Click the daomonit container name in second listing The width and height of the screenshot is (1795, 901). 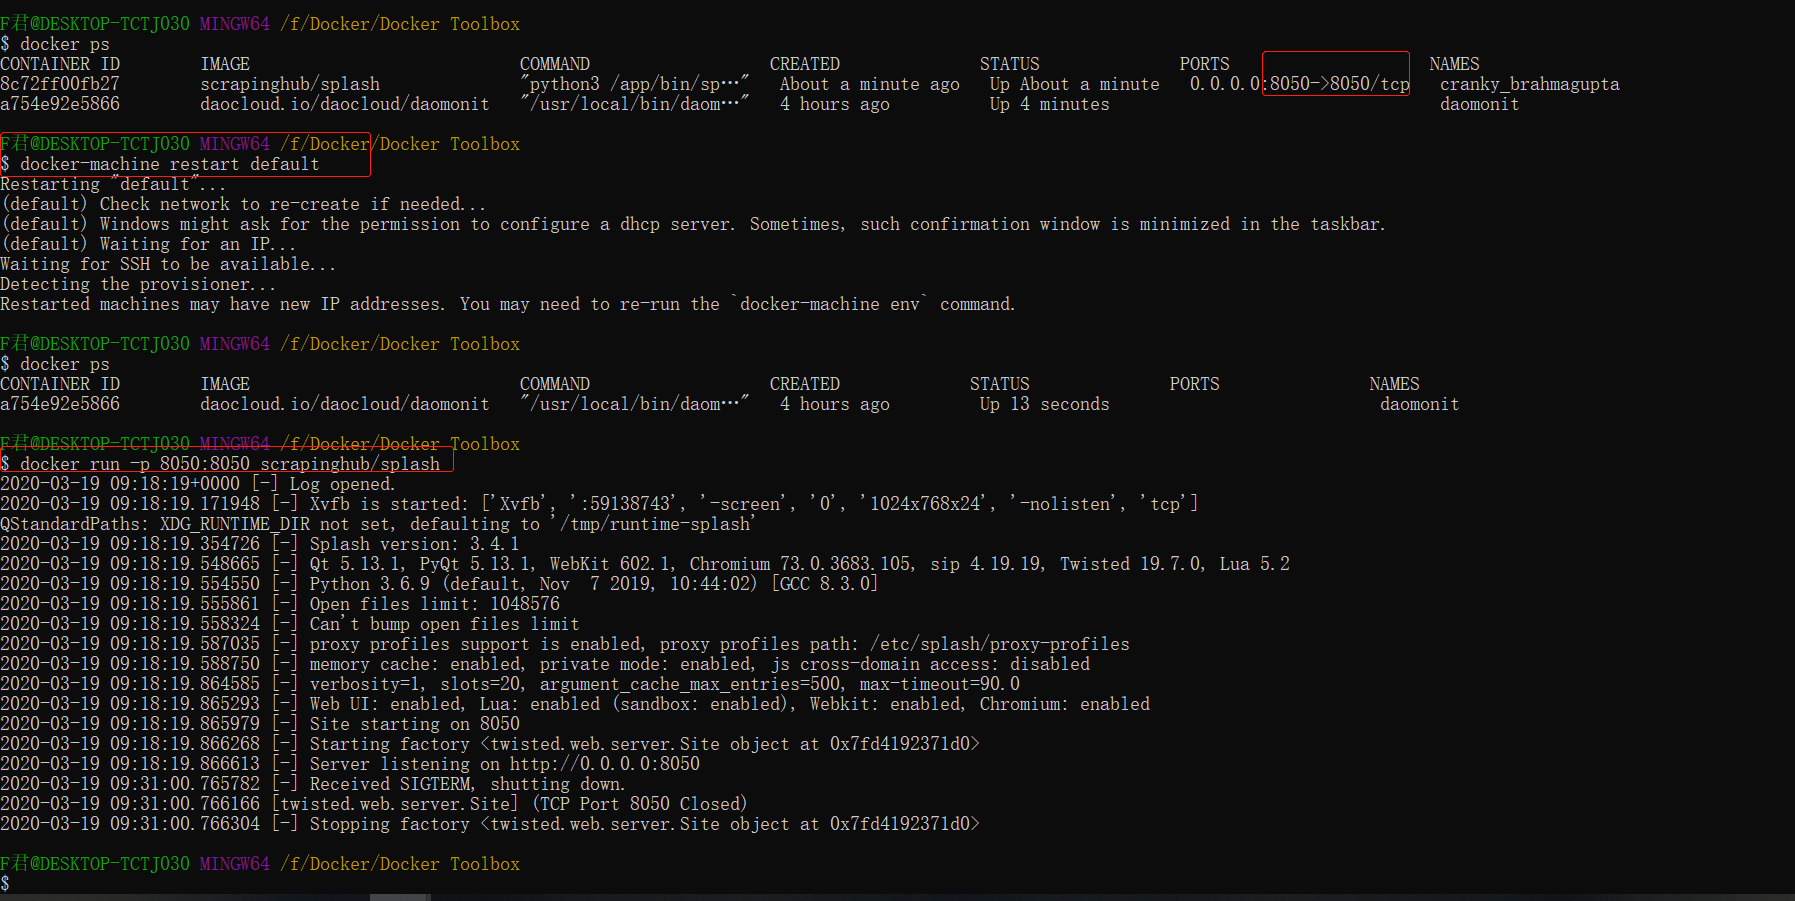click(x=1418, y=404)
